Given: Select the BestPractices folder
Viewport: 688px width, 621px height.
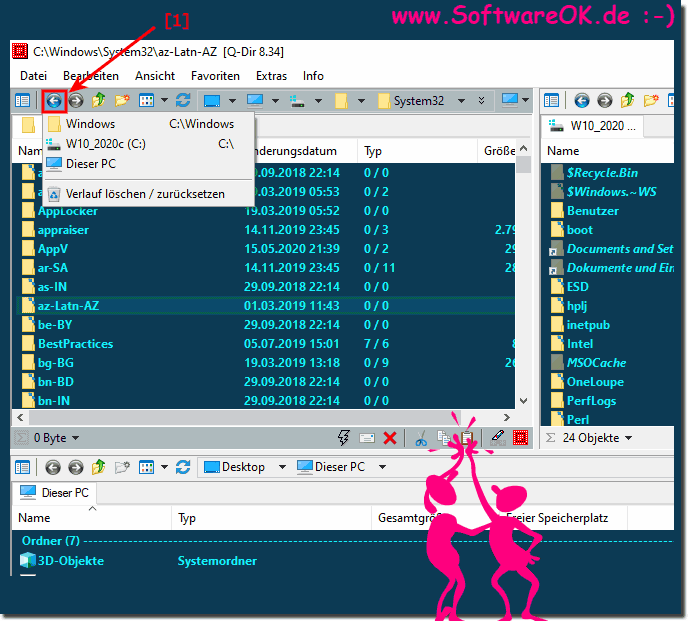Looking at the screenshot, I should pos(75,344).
